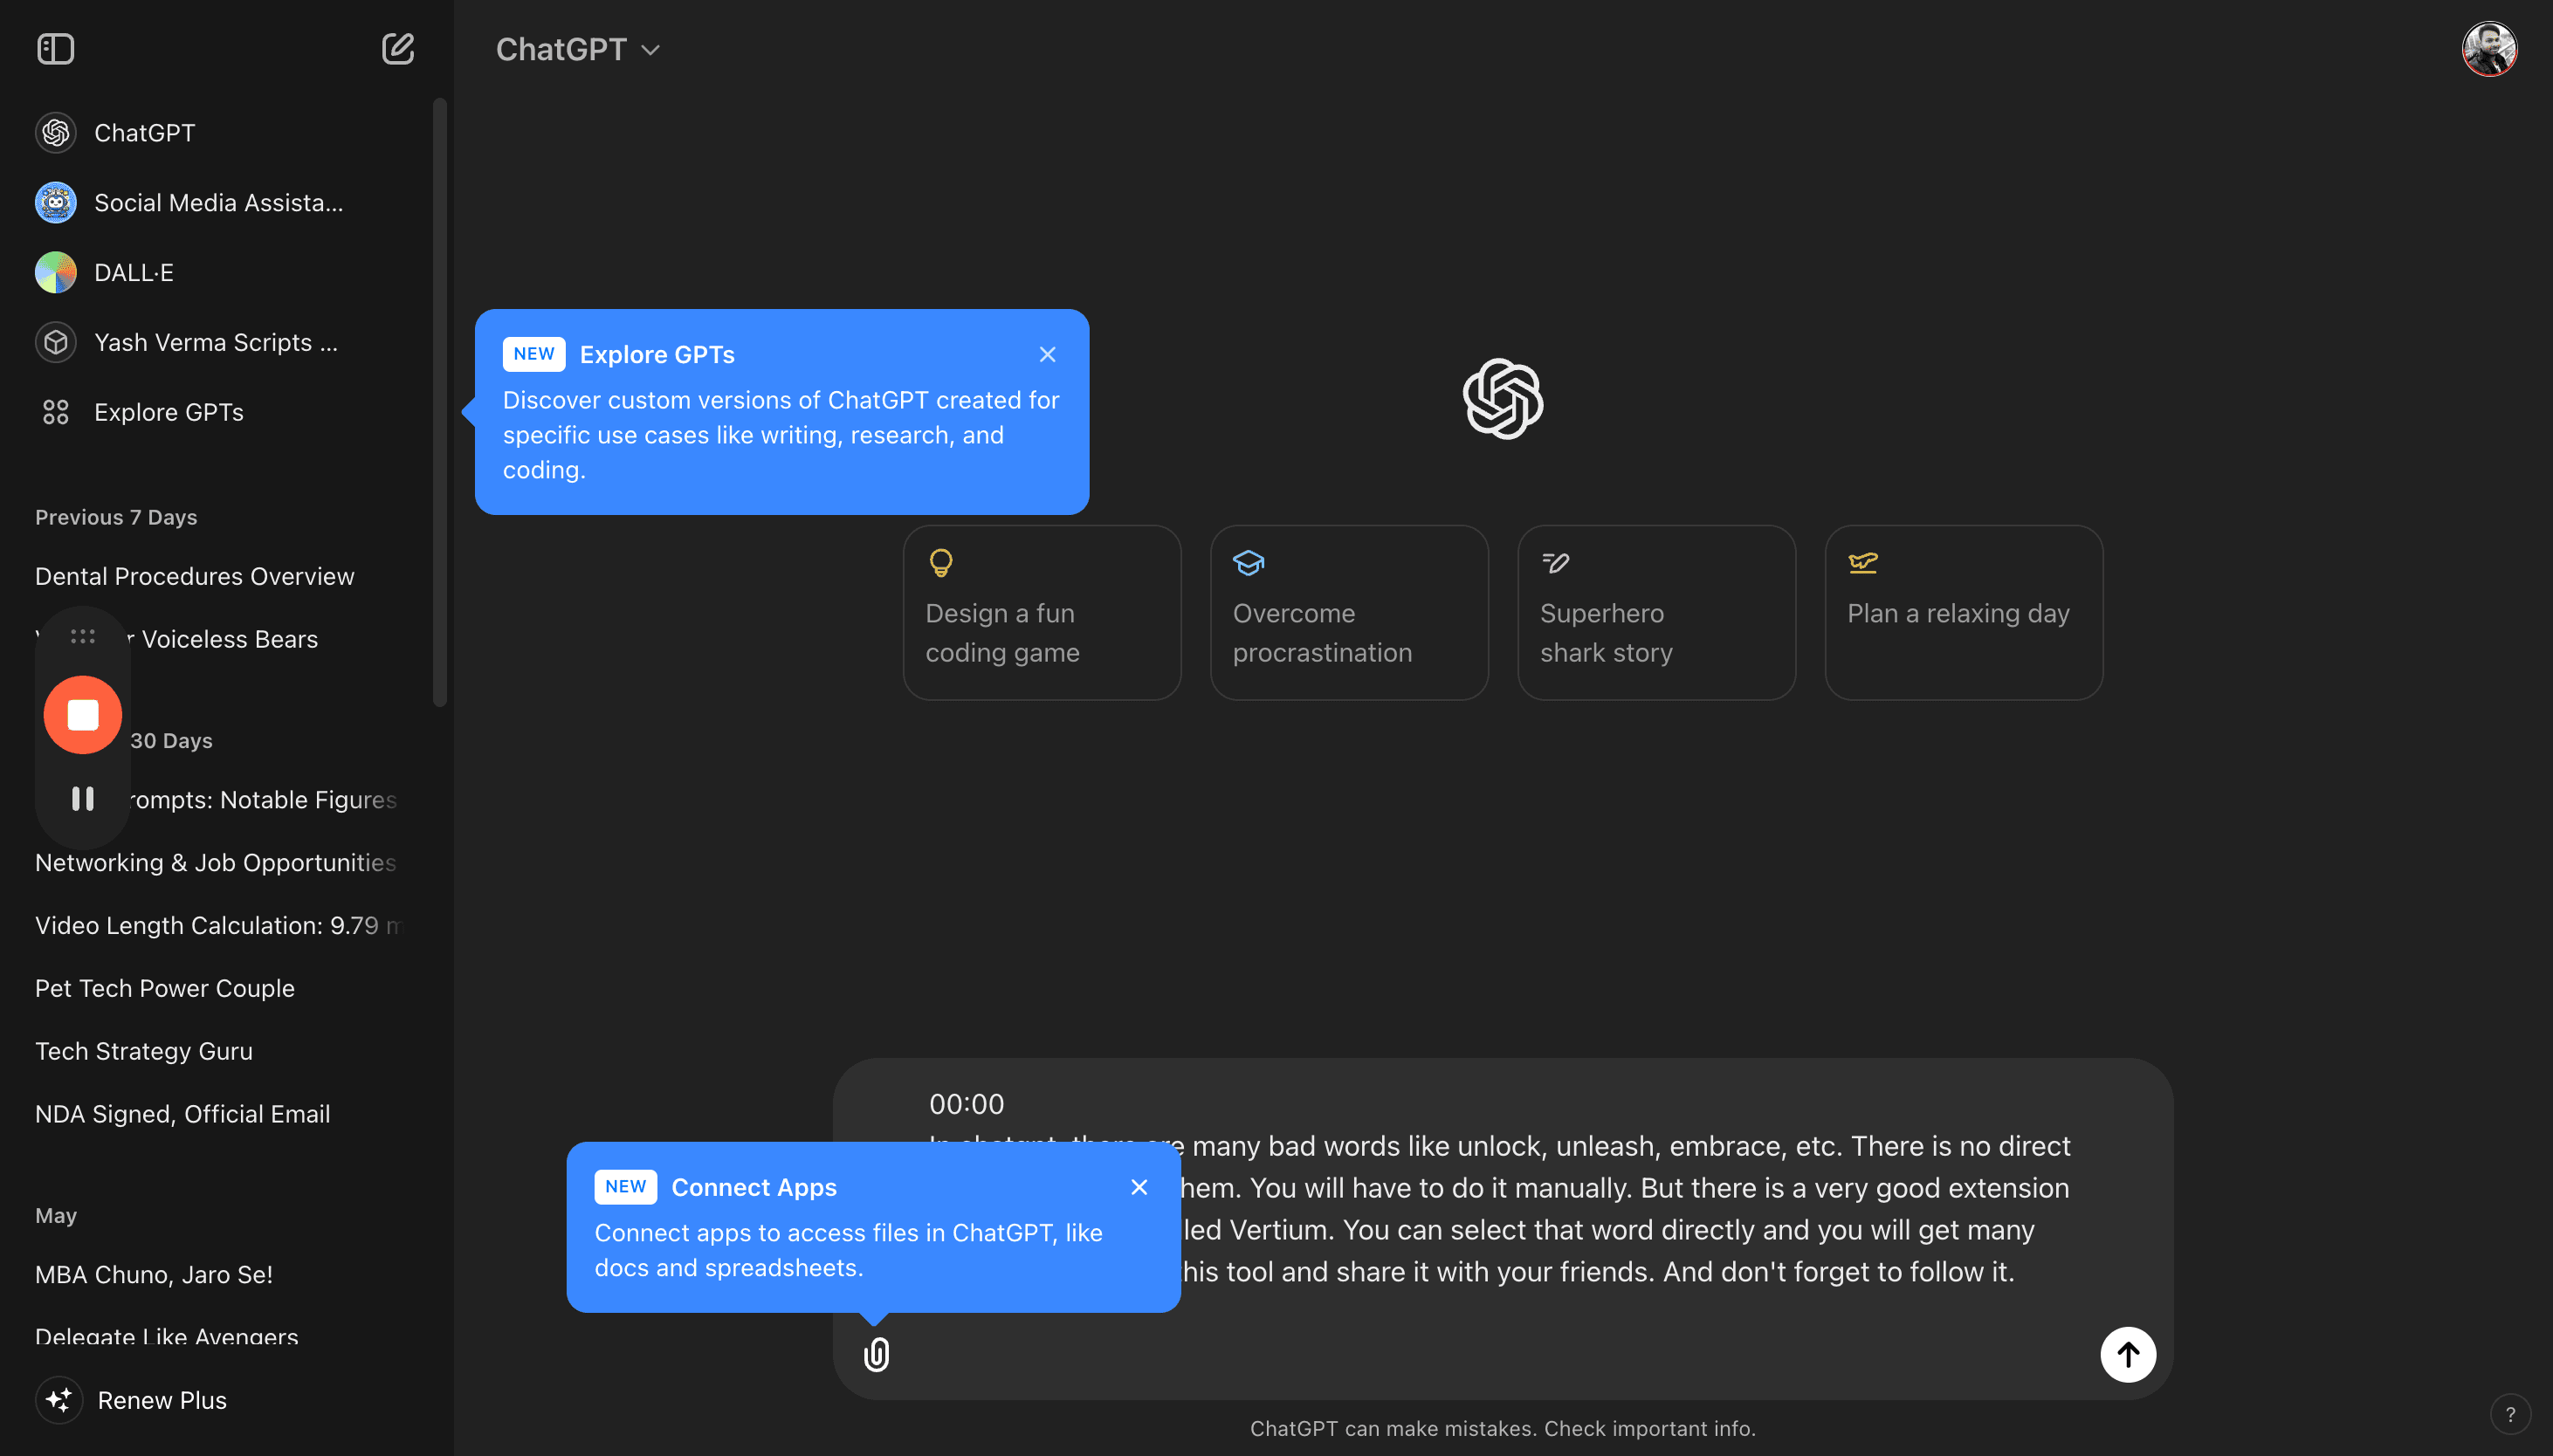Open Social Media Assistant GPT
Viewport: 2553px width, 1456px height.
[x=218, y=203]
